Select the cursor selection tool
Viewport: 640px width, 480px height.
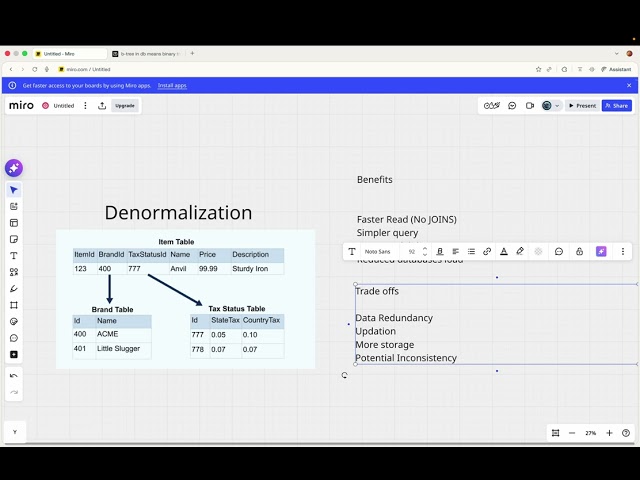pyautogui.click(x=14, y=190)
